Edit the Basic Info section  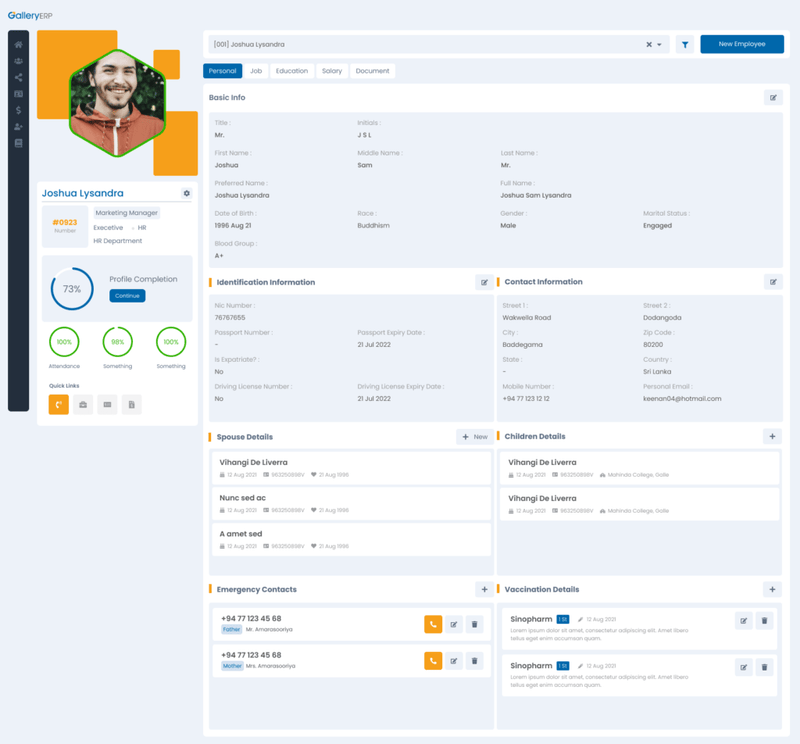[x=772, y=98]
